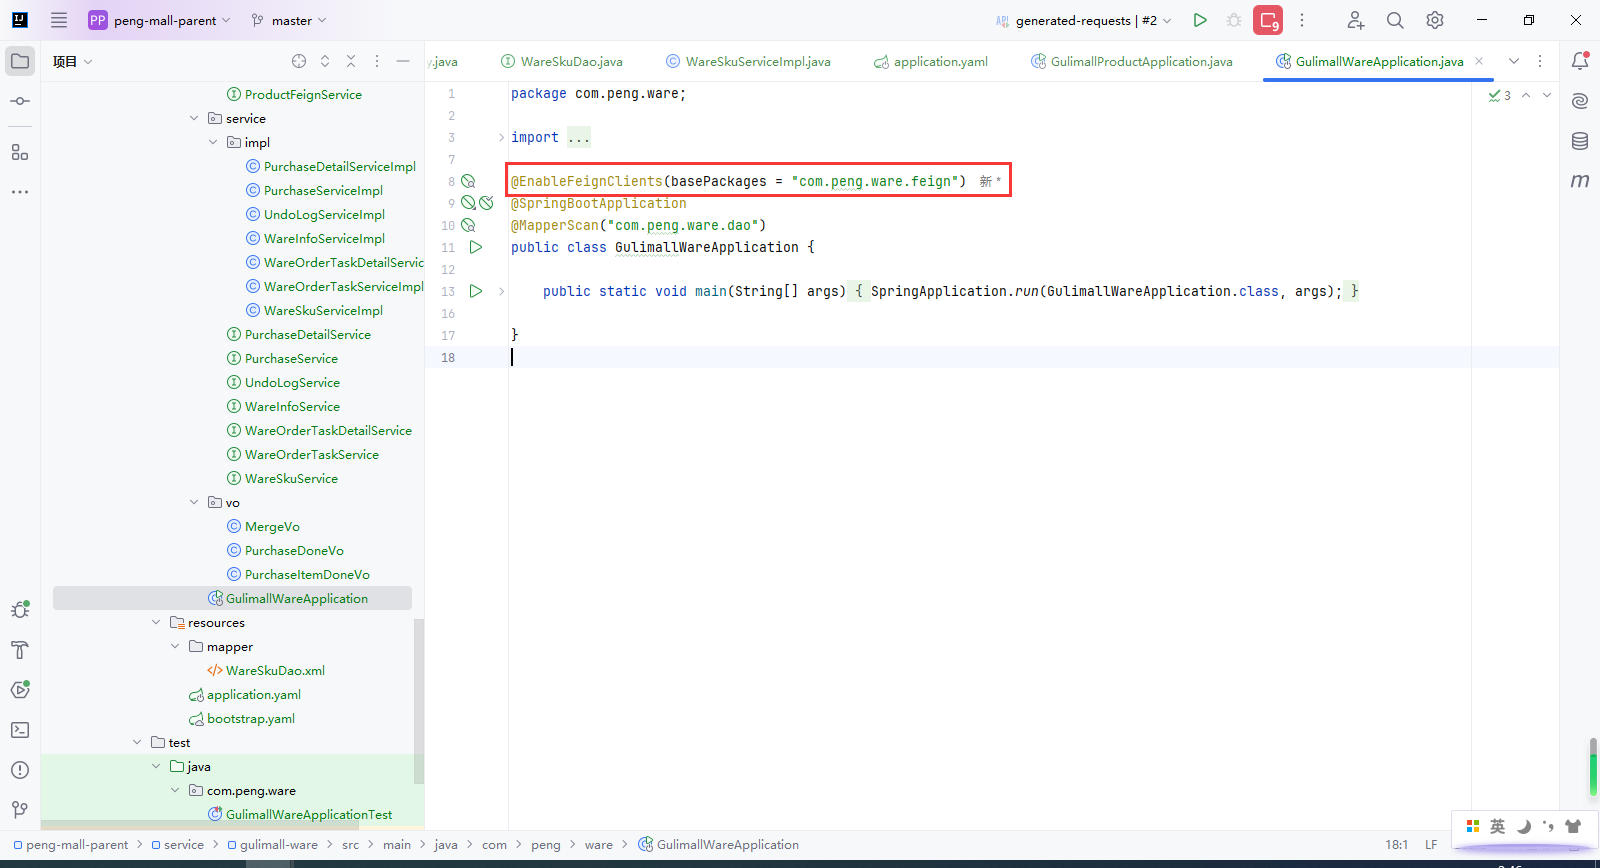The height and width of the screenshot is (868, 1600).
Task: Go to next highlighted problem arrow
Action: tap(1547, 95)
